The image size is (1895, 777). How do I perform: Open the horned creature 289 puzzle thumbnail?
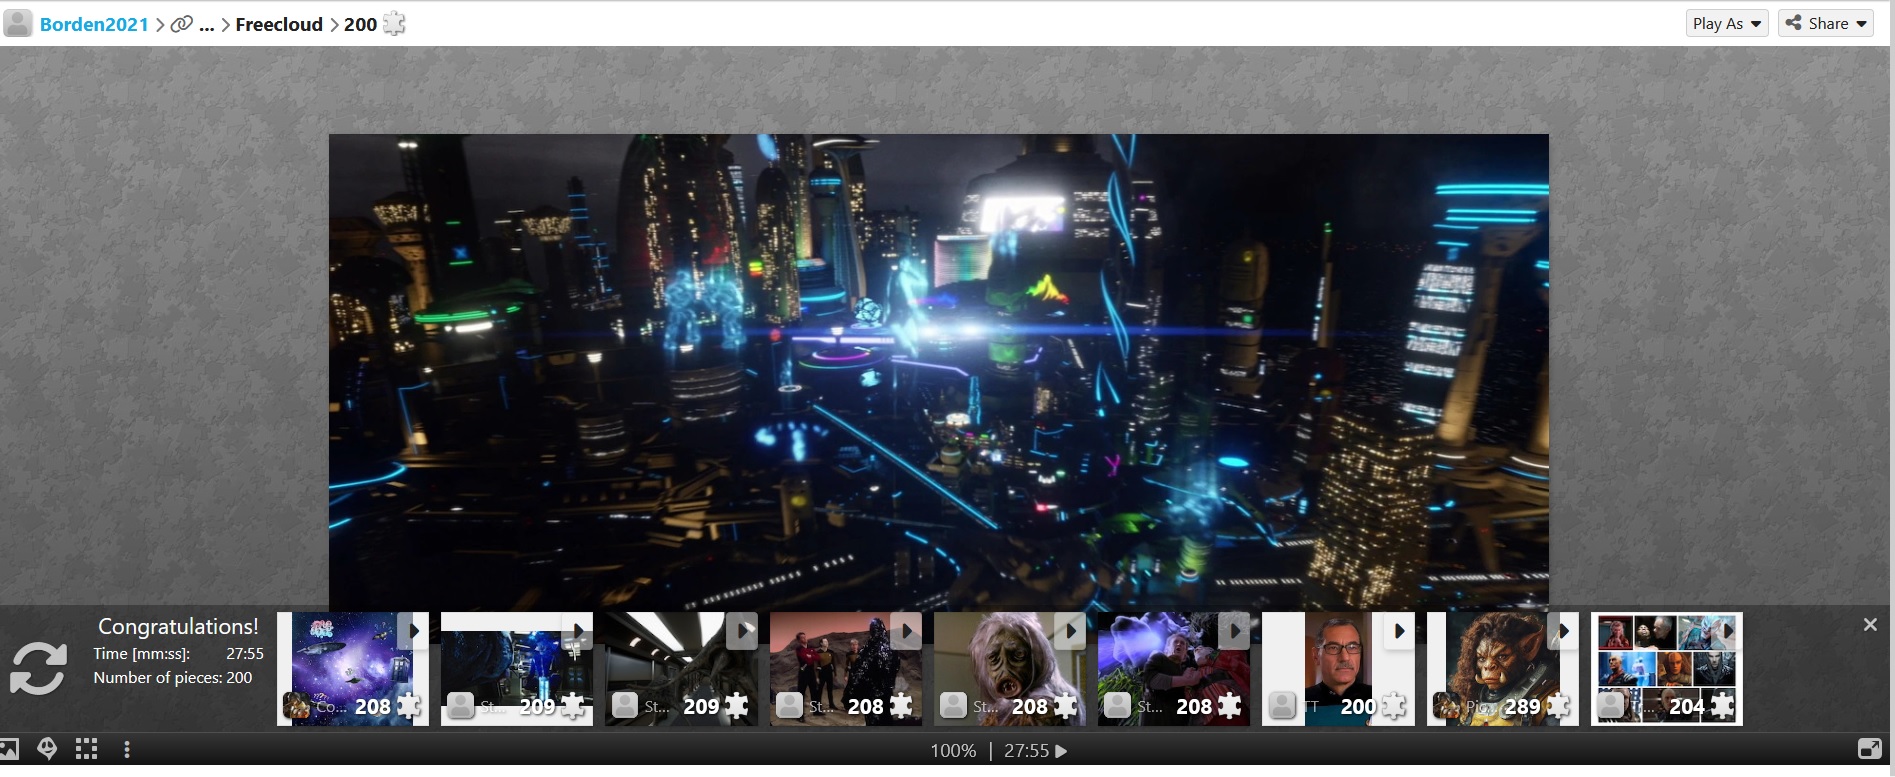pyautogui.click(x=1503, y=669)
